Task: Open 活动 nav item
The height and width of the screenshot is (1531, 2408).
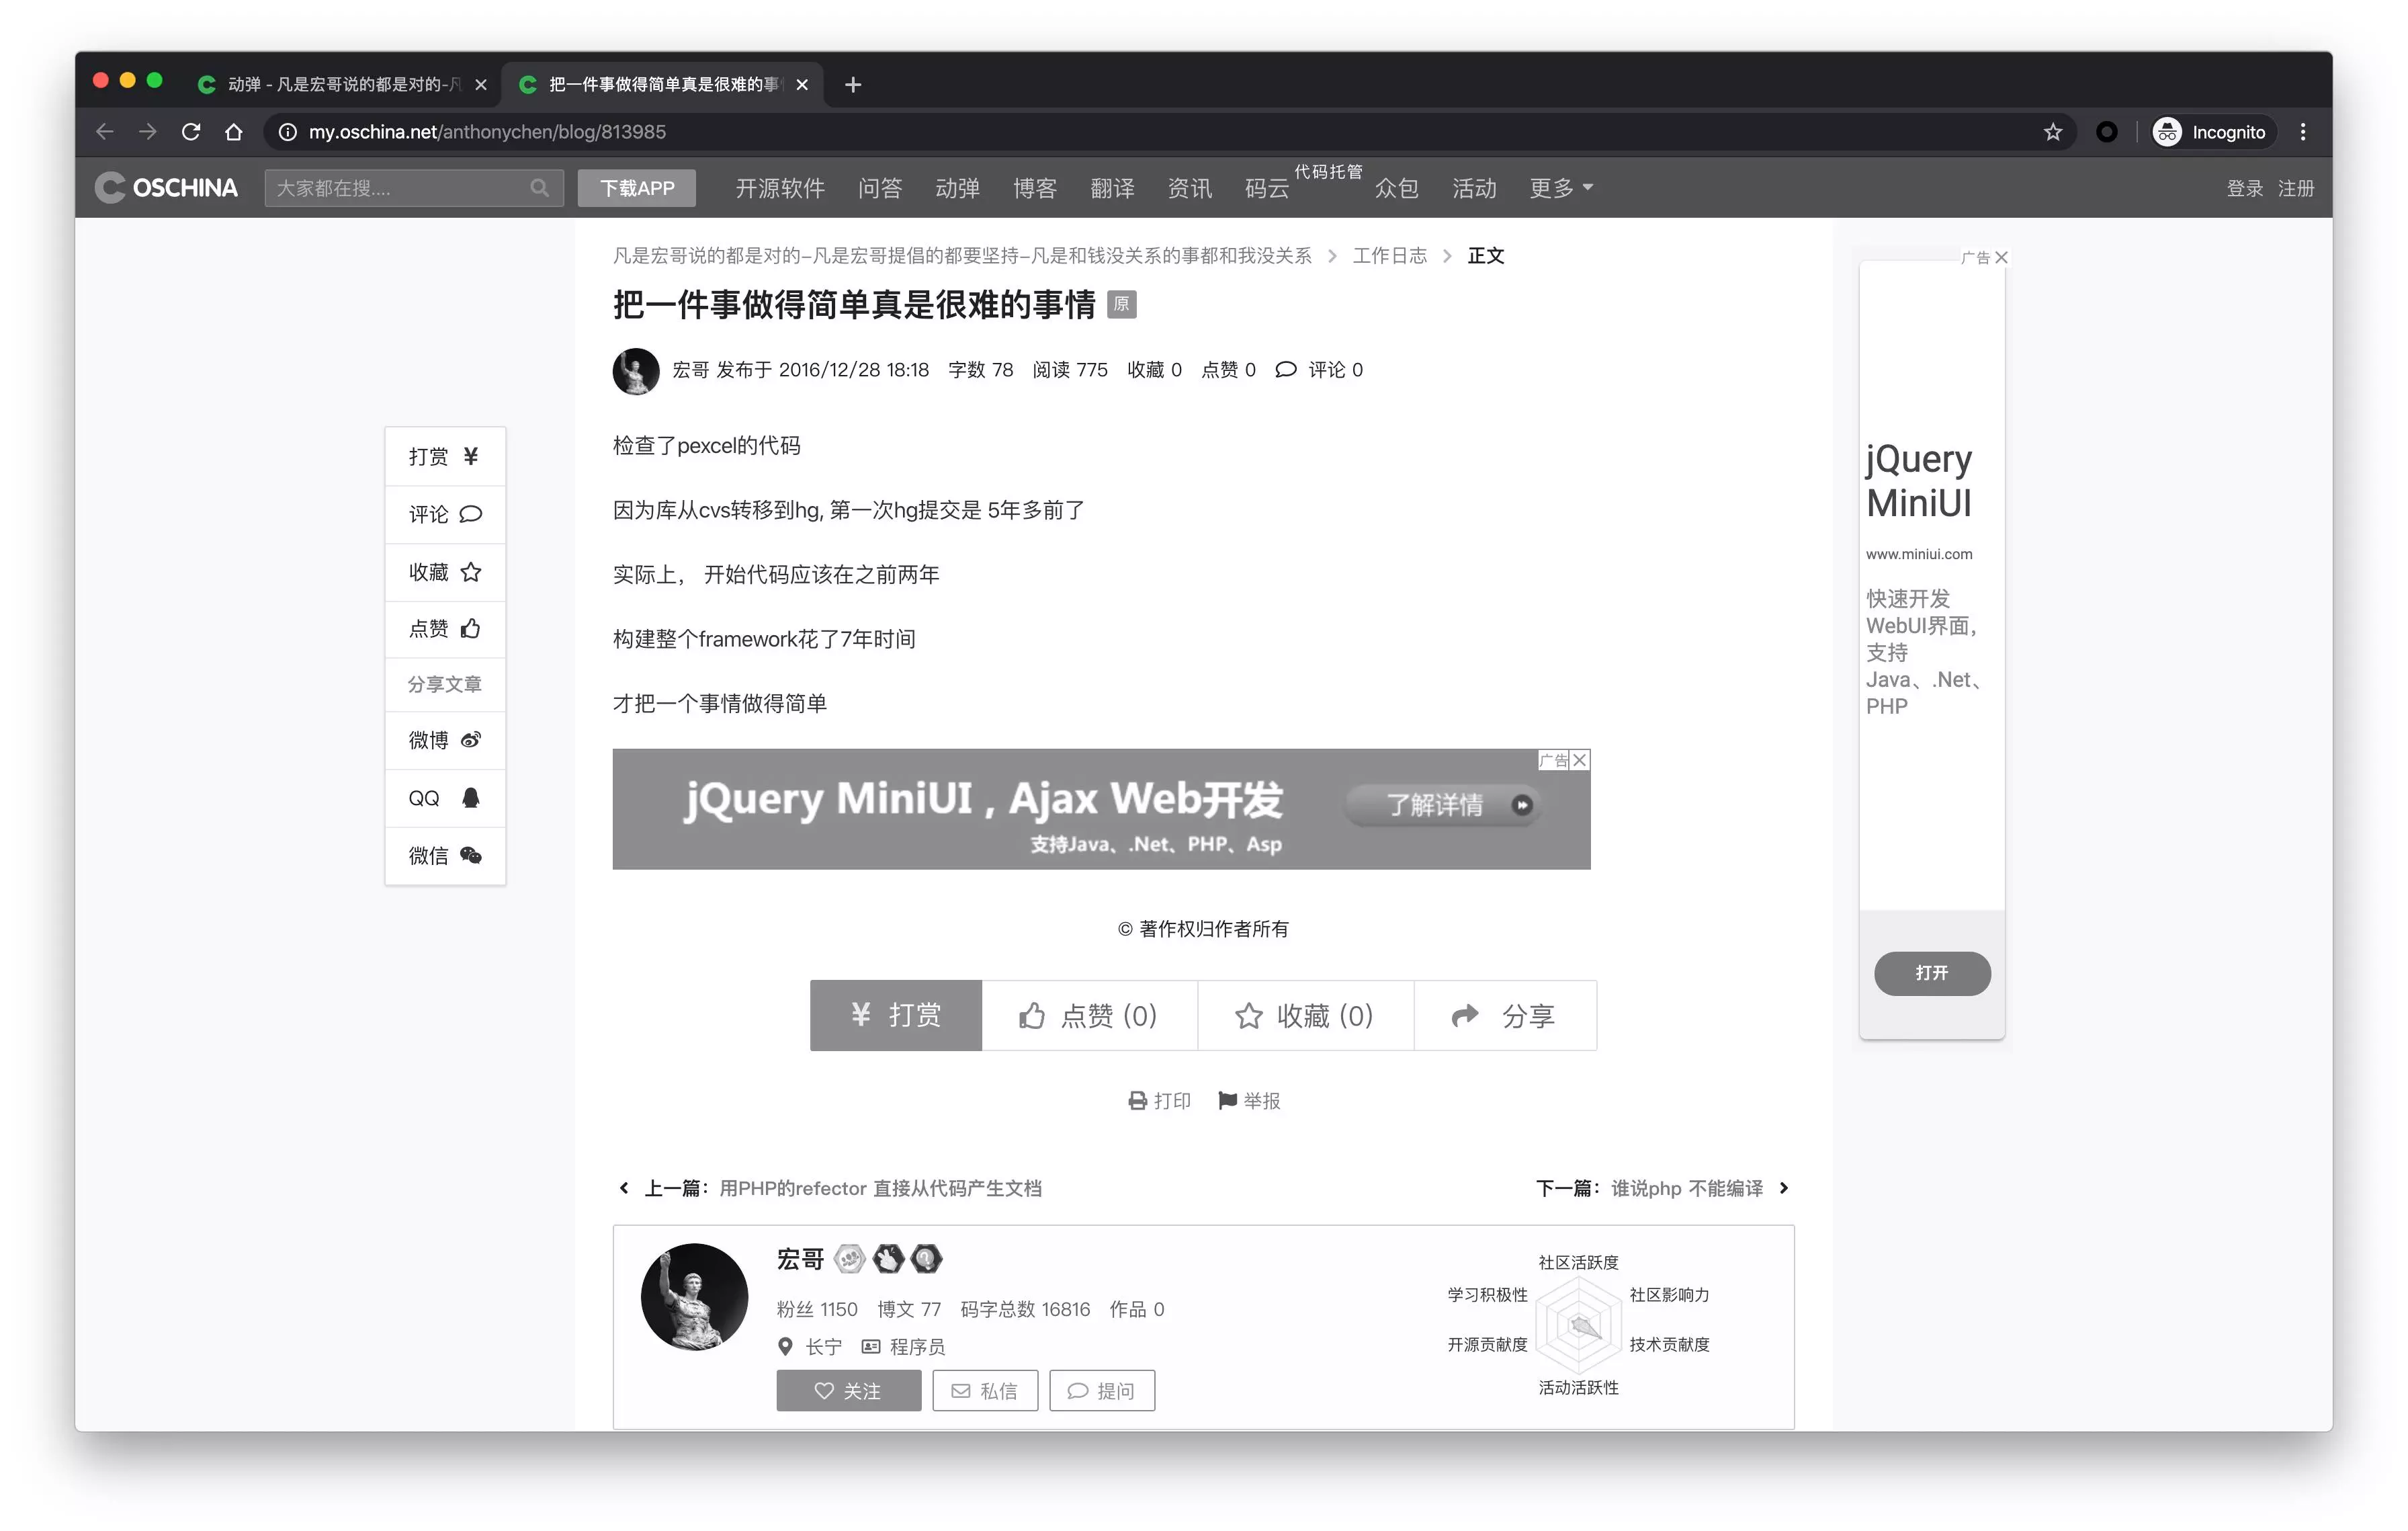Action: pos(1474,188)
